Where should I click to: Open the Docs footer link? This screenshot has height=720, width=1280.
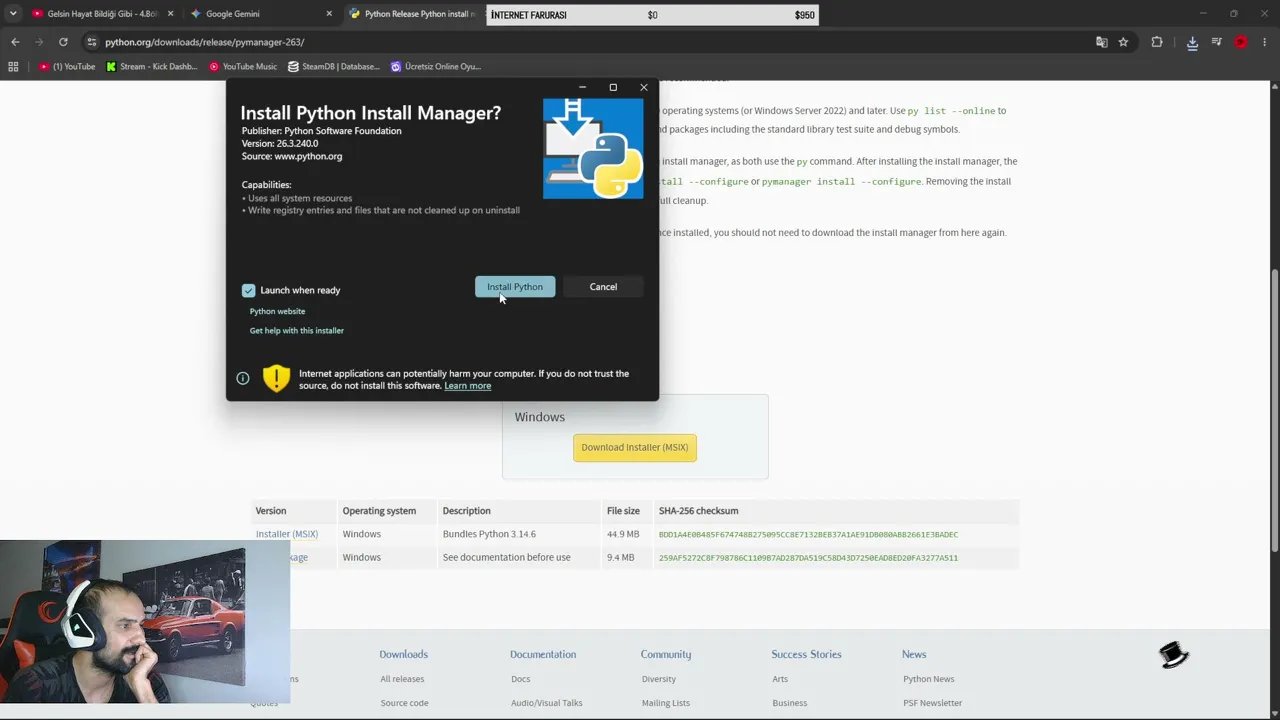click(520, 679)
